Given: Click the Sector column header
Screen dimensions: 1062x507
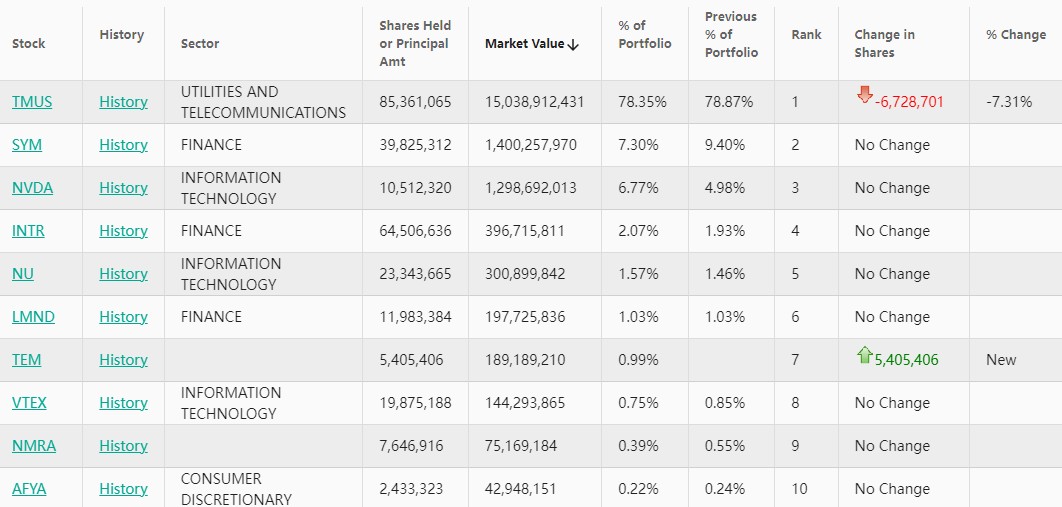Looking at the screenshot, I should (x=200, y=44).
